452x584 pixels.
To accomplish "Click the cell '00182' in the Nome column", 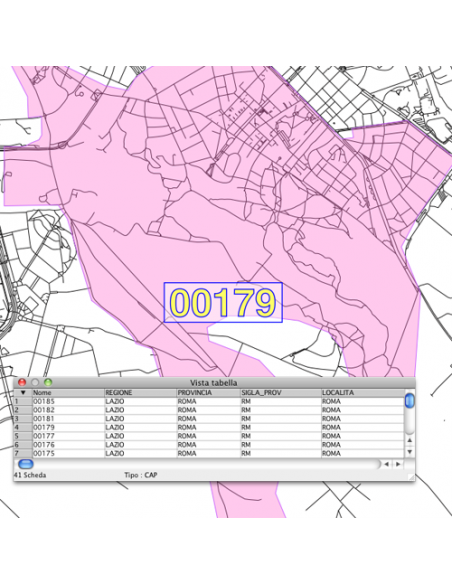I will coord(68,410).
